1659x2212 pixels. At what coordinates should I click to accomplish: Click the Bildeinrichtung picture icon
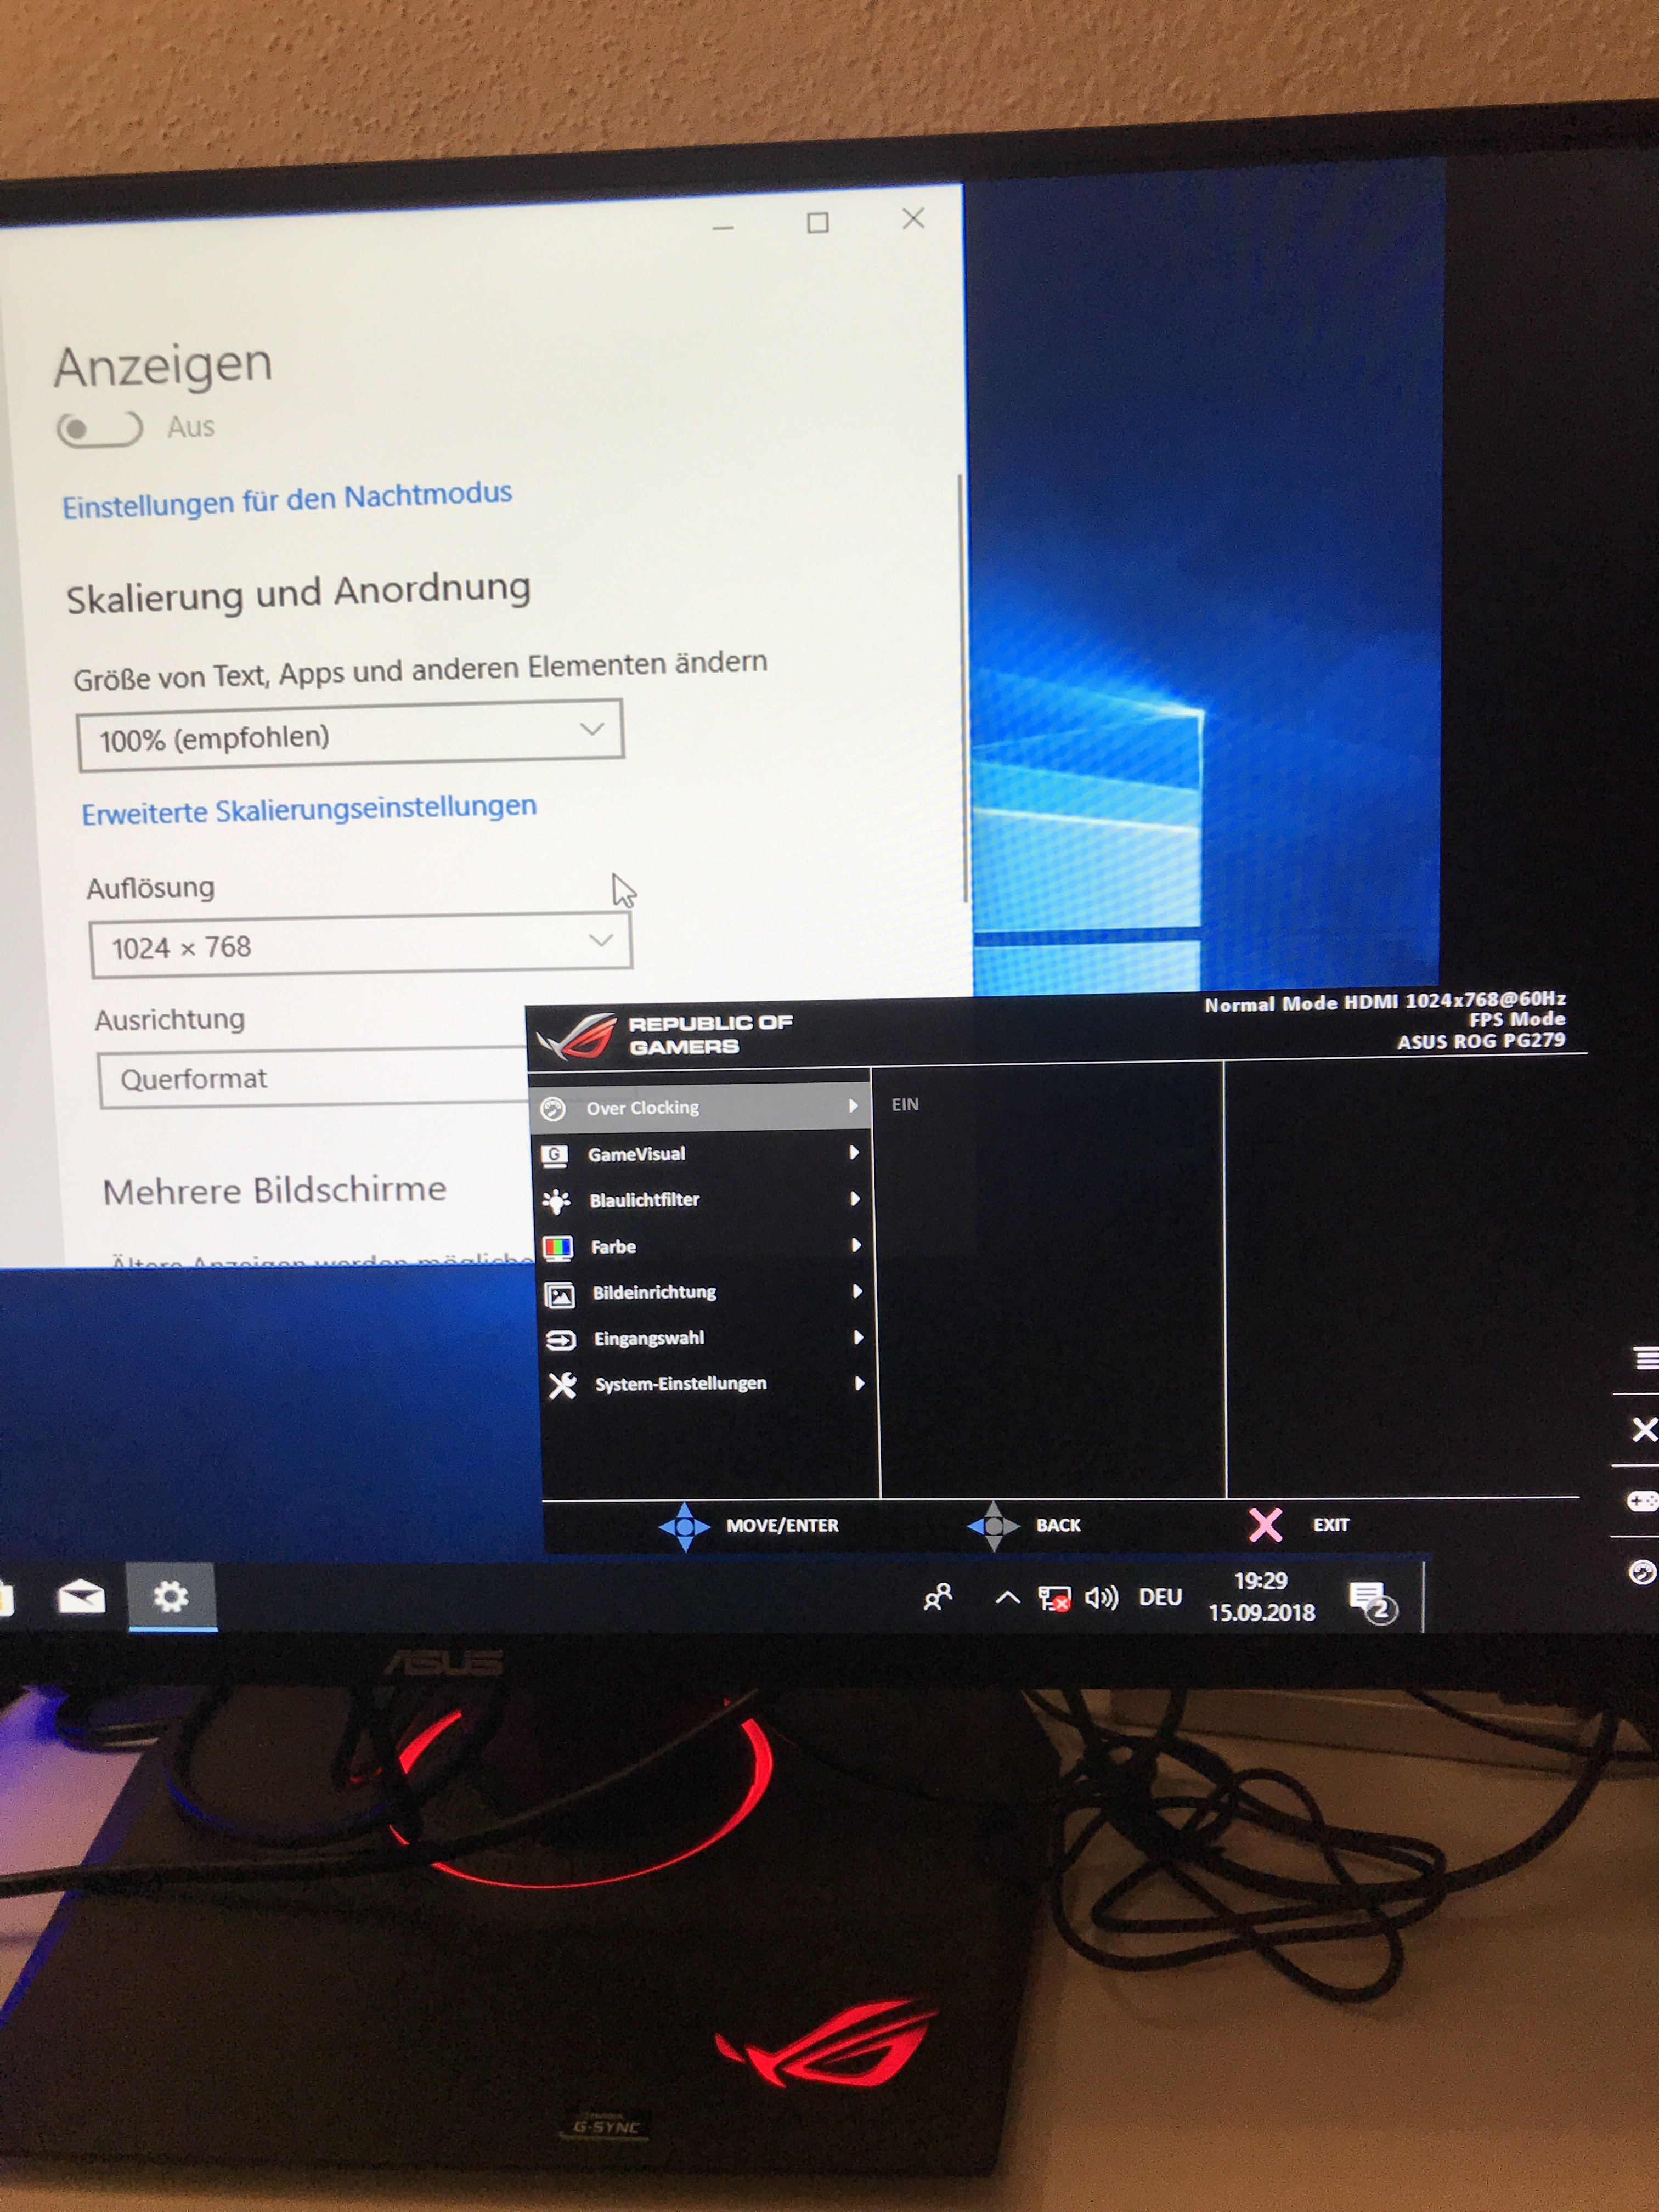click(x=559, y=1294)
